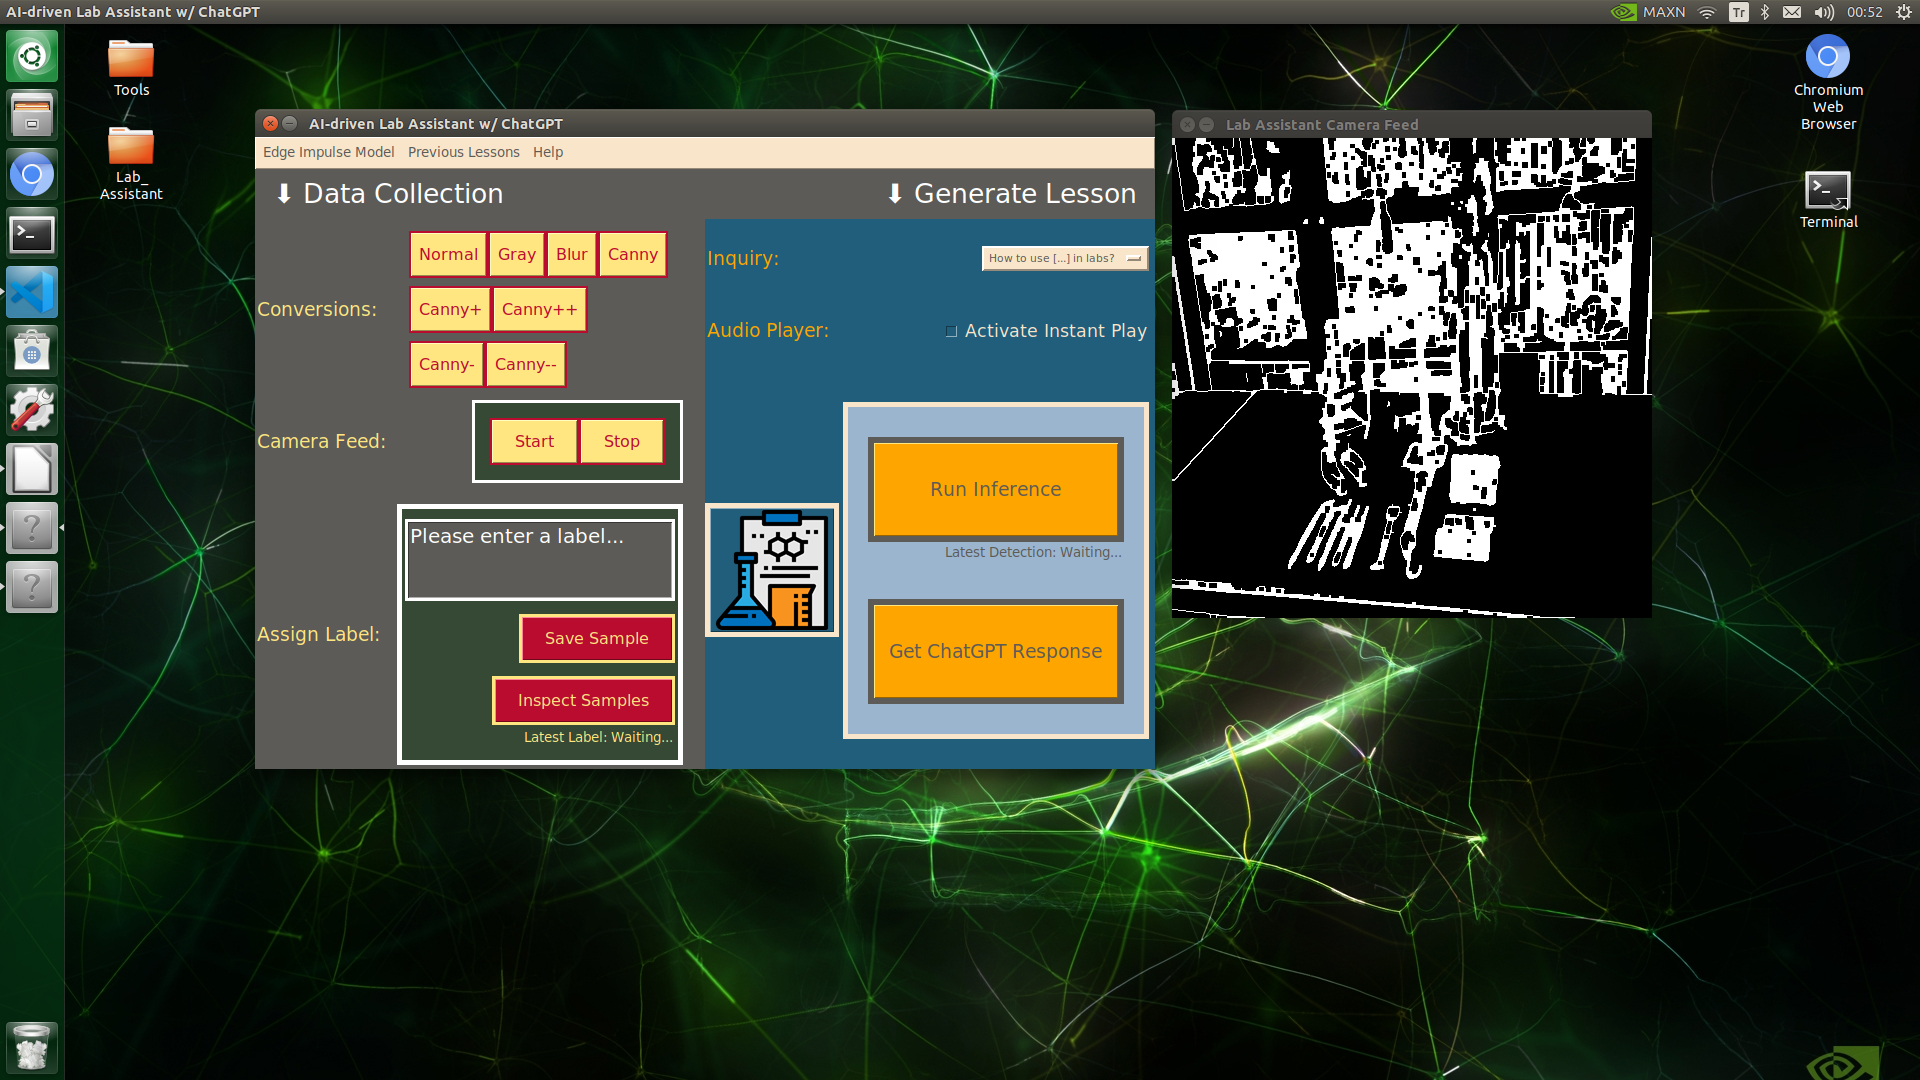This screenshot has height=1080, width=1920.
Task: Click Inspect Samples button
Action: (583, 700)
